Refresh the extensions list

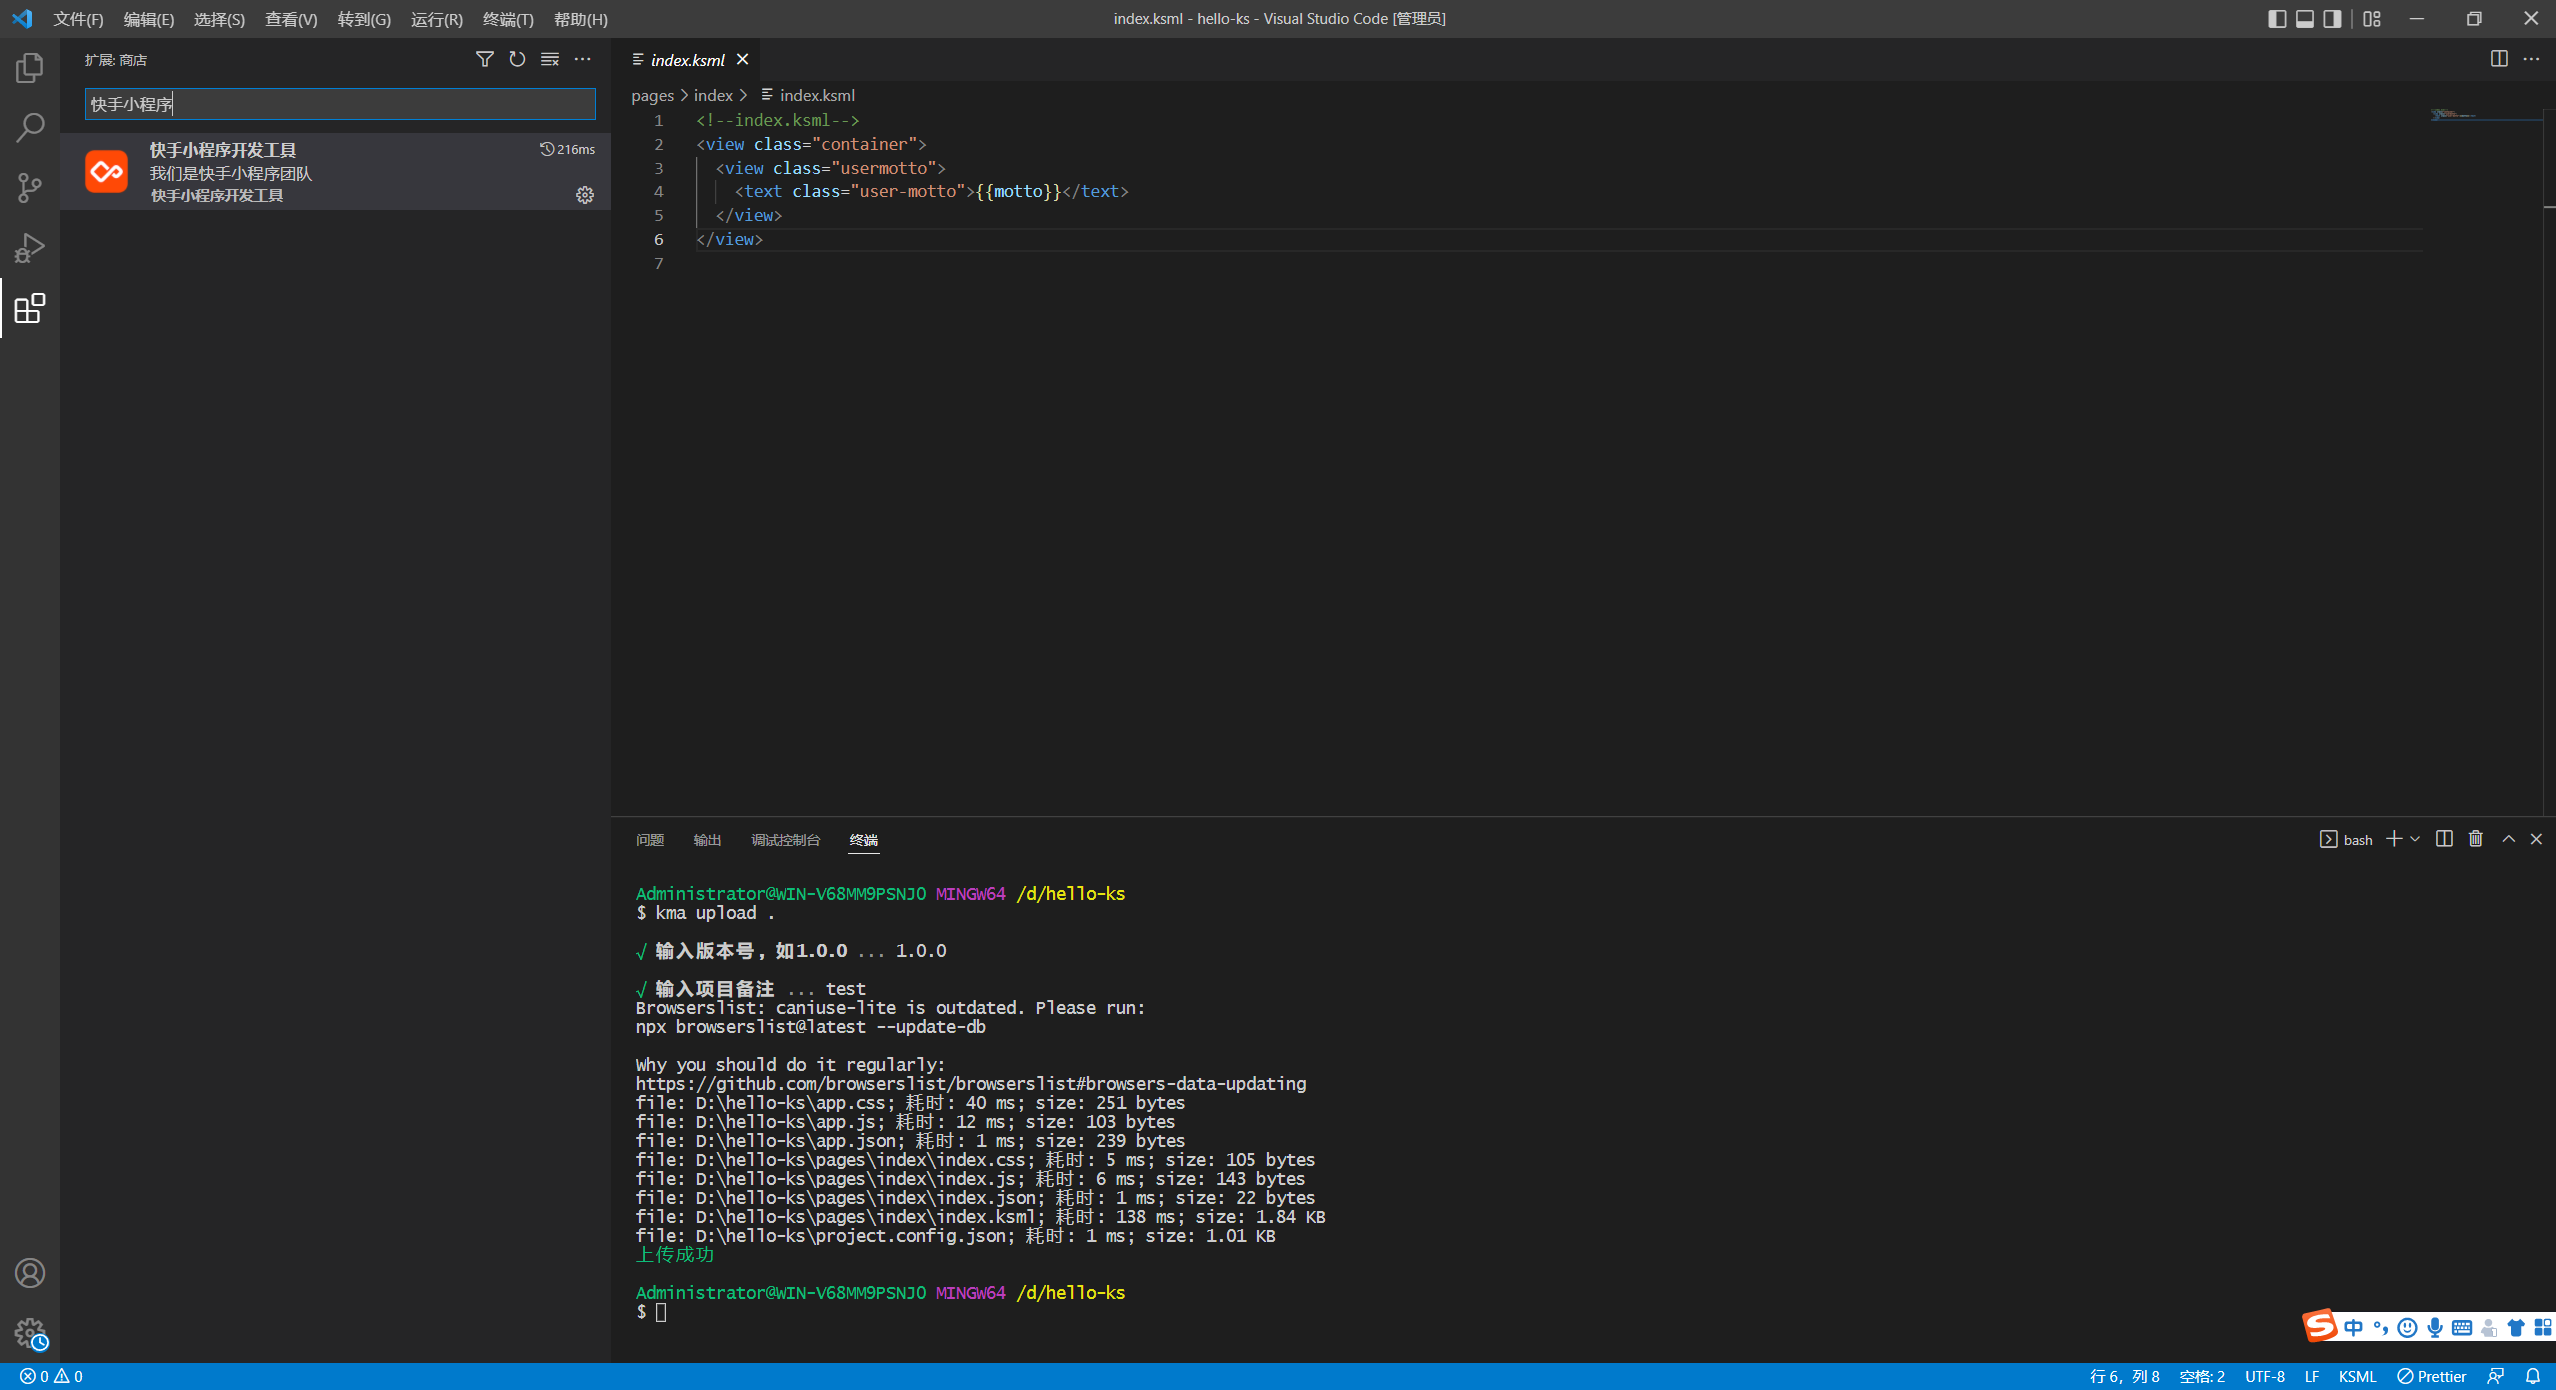tap(517, 60)
